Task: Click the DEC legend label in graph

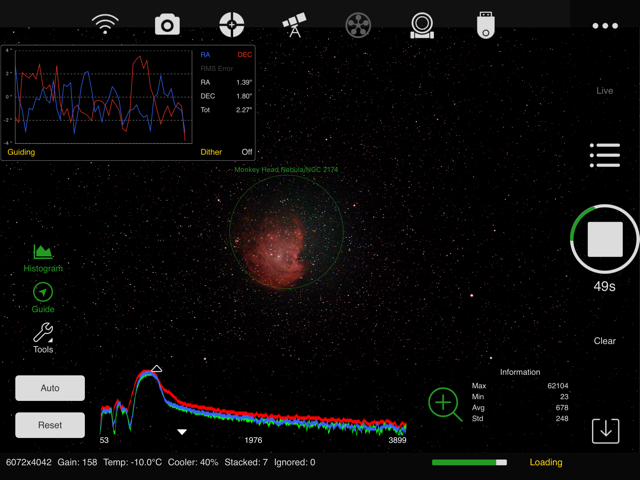Action: [x=244, y=55]
